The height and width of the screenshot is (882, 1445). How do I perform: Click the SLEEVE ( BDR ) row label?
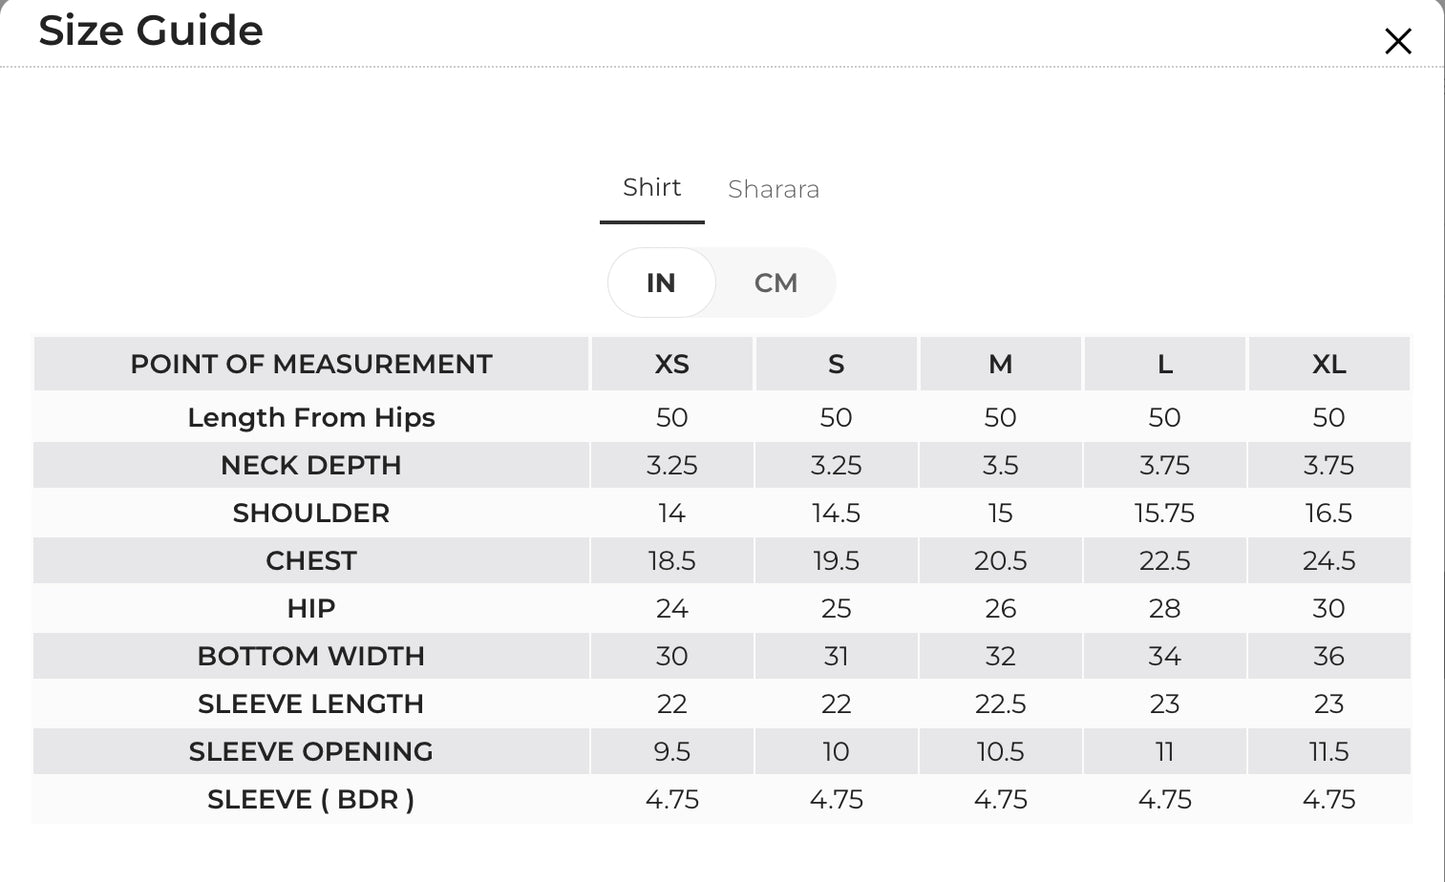tap(311, 800)
